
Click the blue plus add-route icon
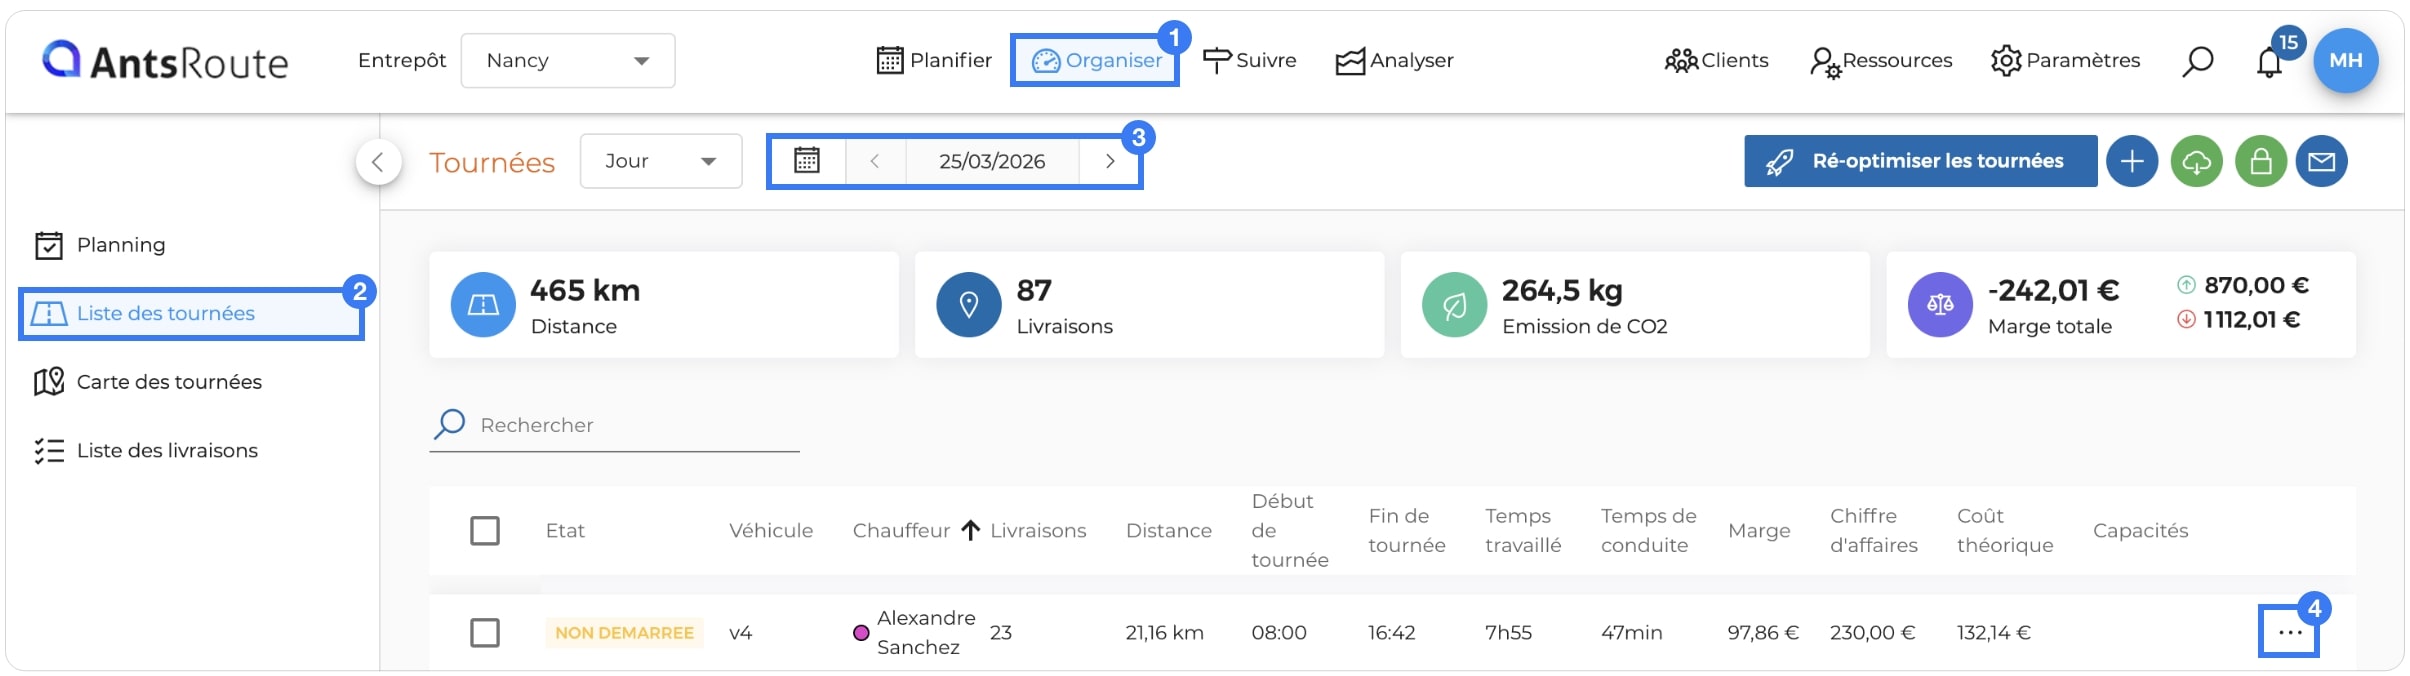(2132, 161)
